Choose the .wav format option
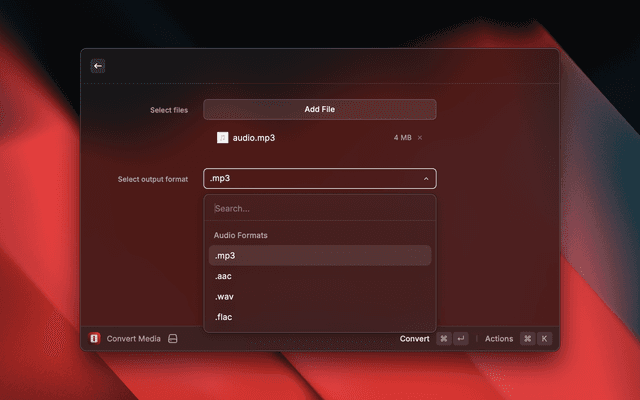Image resolution: width=640 pixels, height=400 pixels. [x=320, y=296]
